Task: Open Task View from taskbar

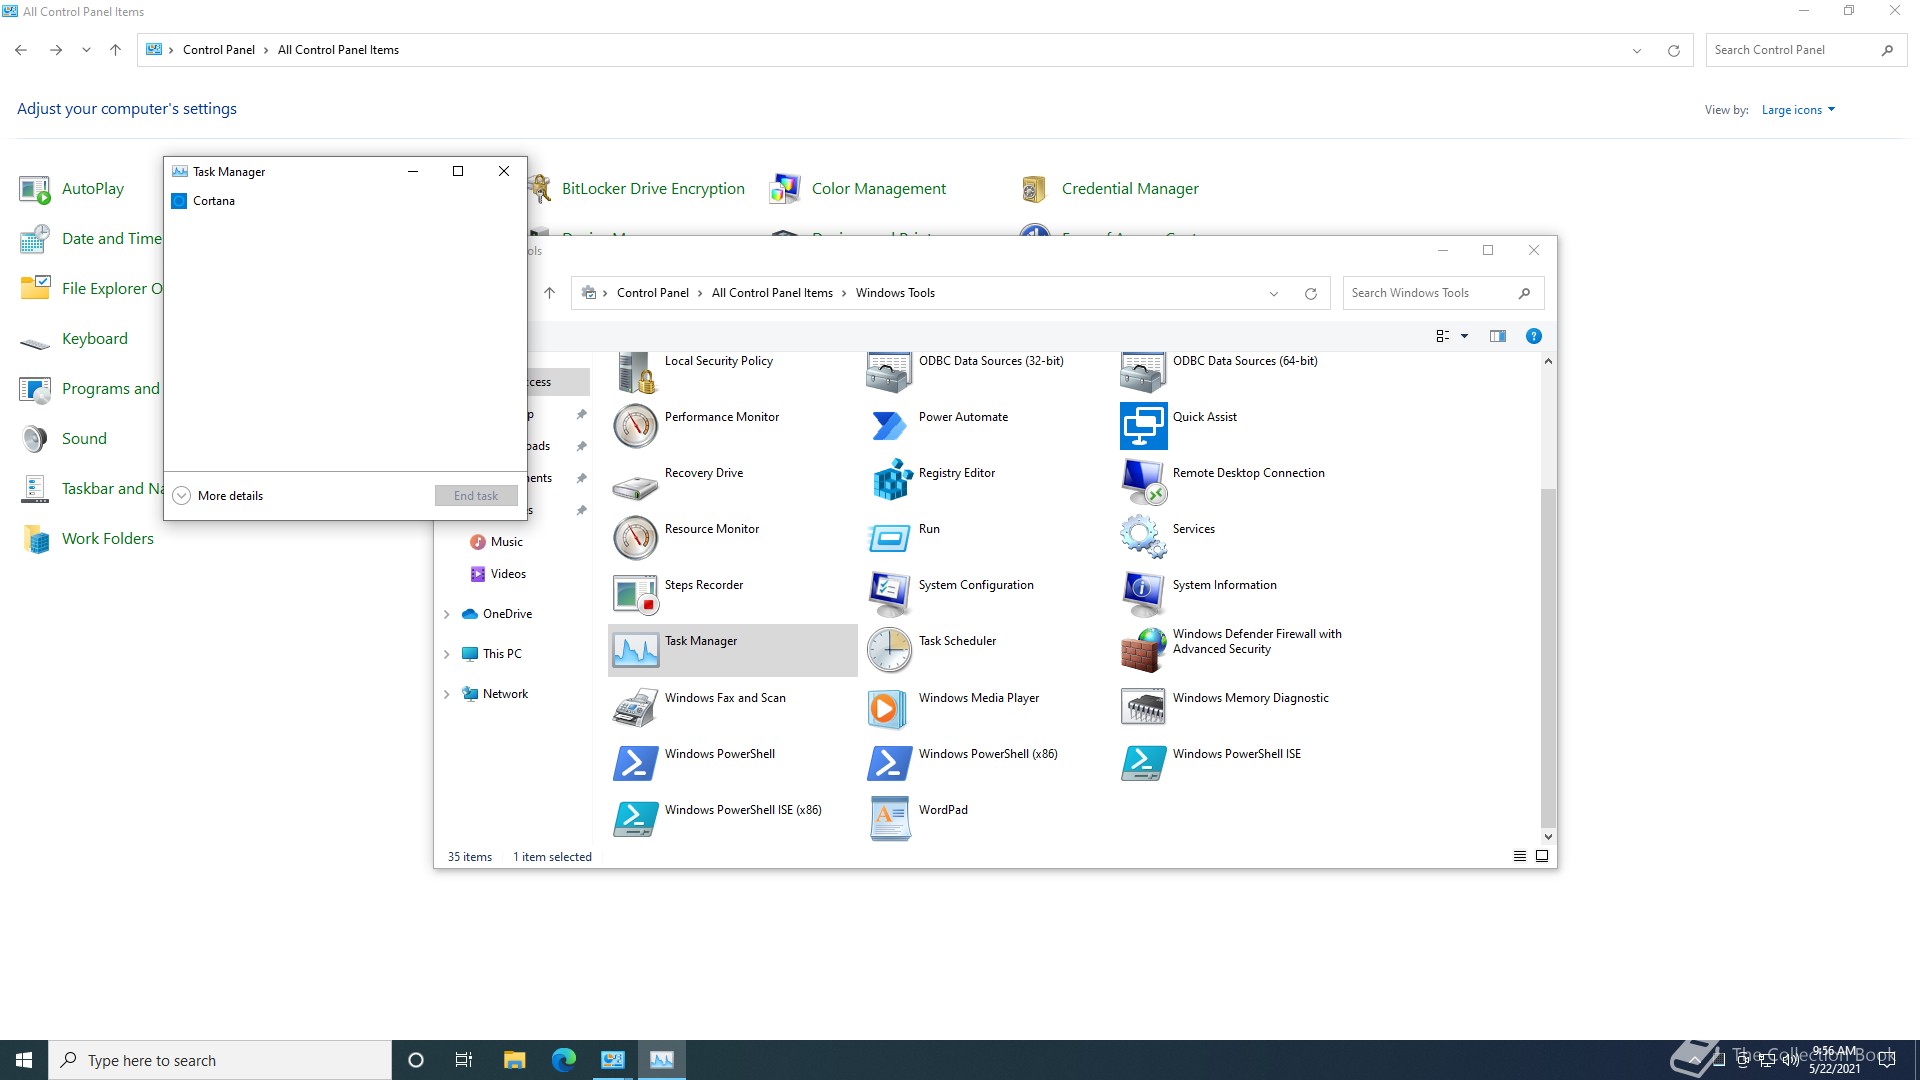Action: (464, 1060)
